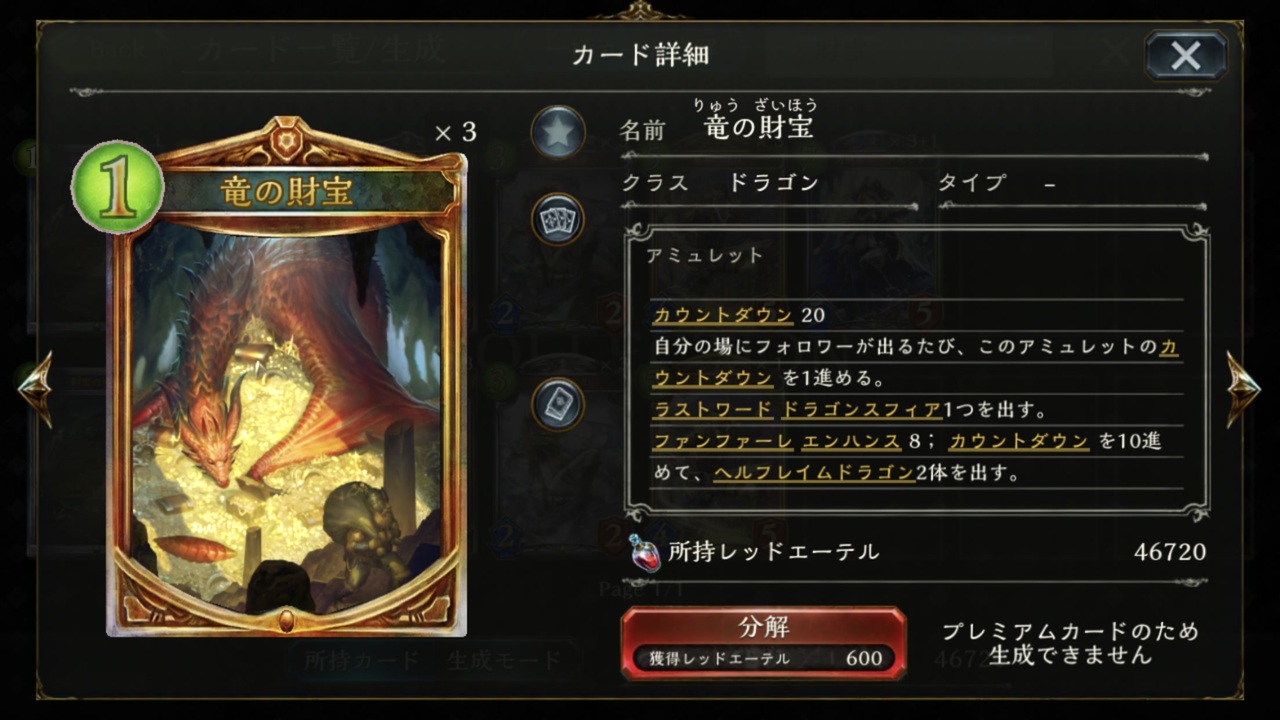Screen dimensions: 1280x720
Task: Go to the next card arrow
Action: [1244, 390]
